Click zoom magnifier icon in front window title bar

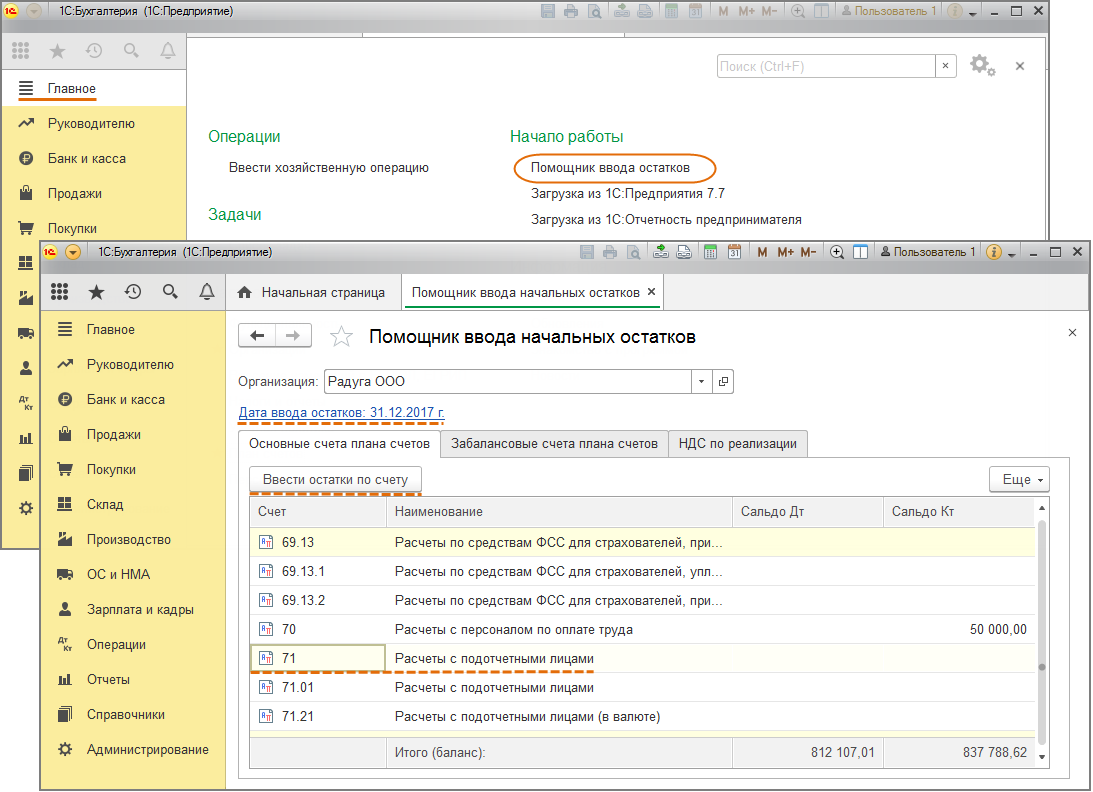click(837, 252)
